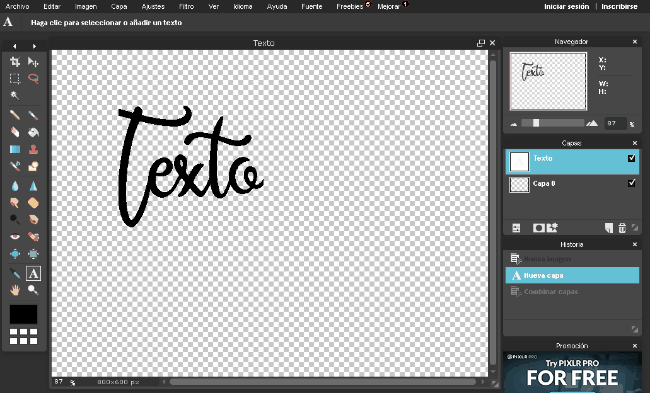Select the Brush tool

pyautogui.click(x=33, y=115)
